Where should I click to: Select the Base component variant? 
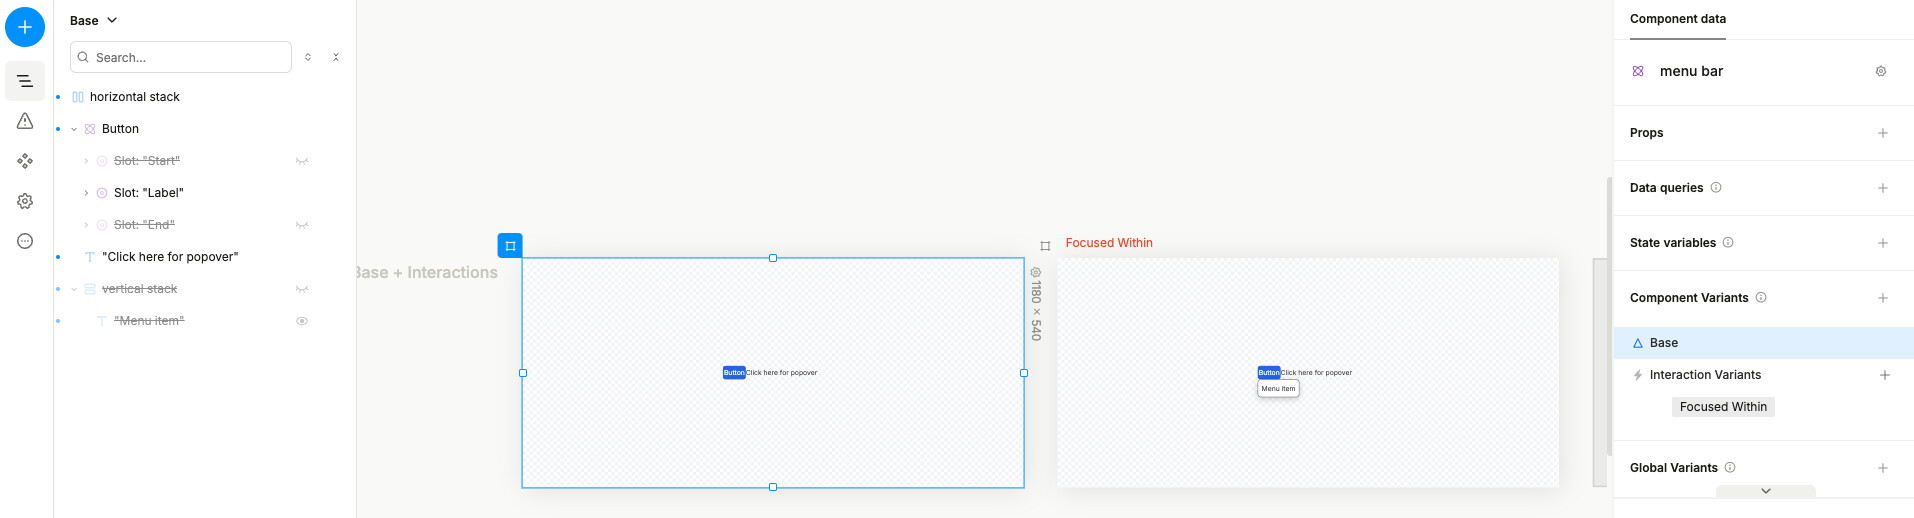click(x=1663, y=343)
